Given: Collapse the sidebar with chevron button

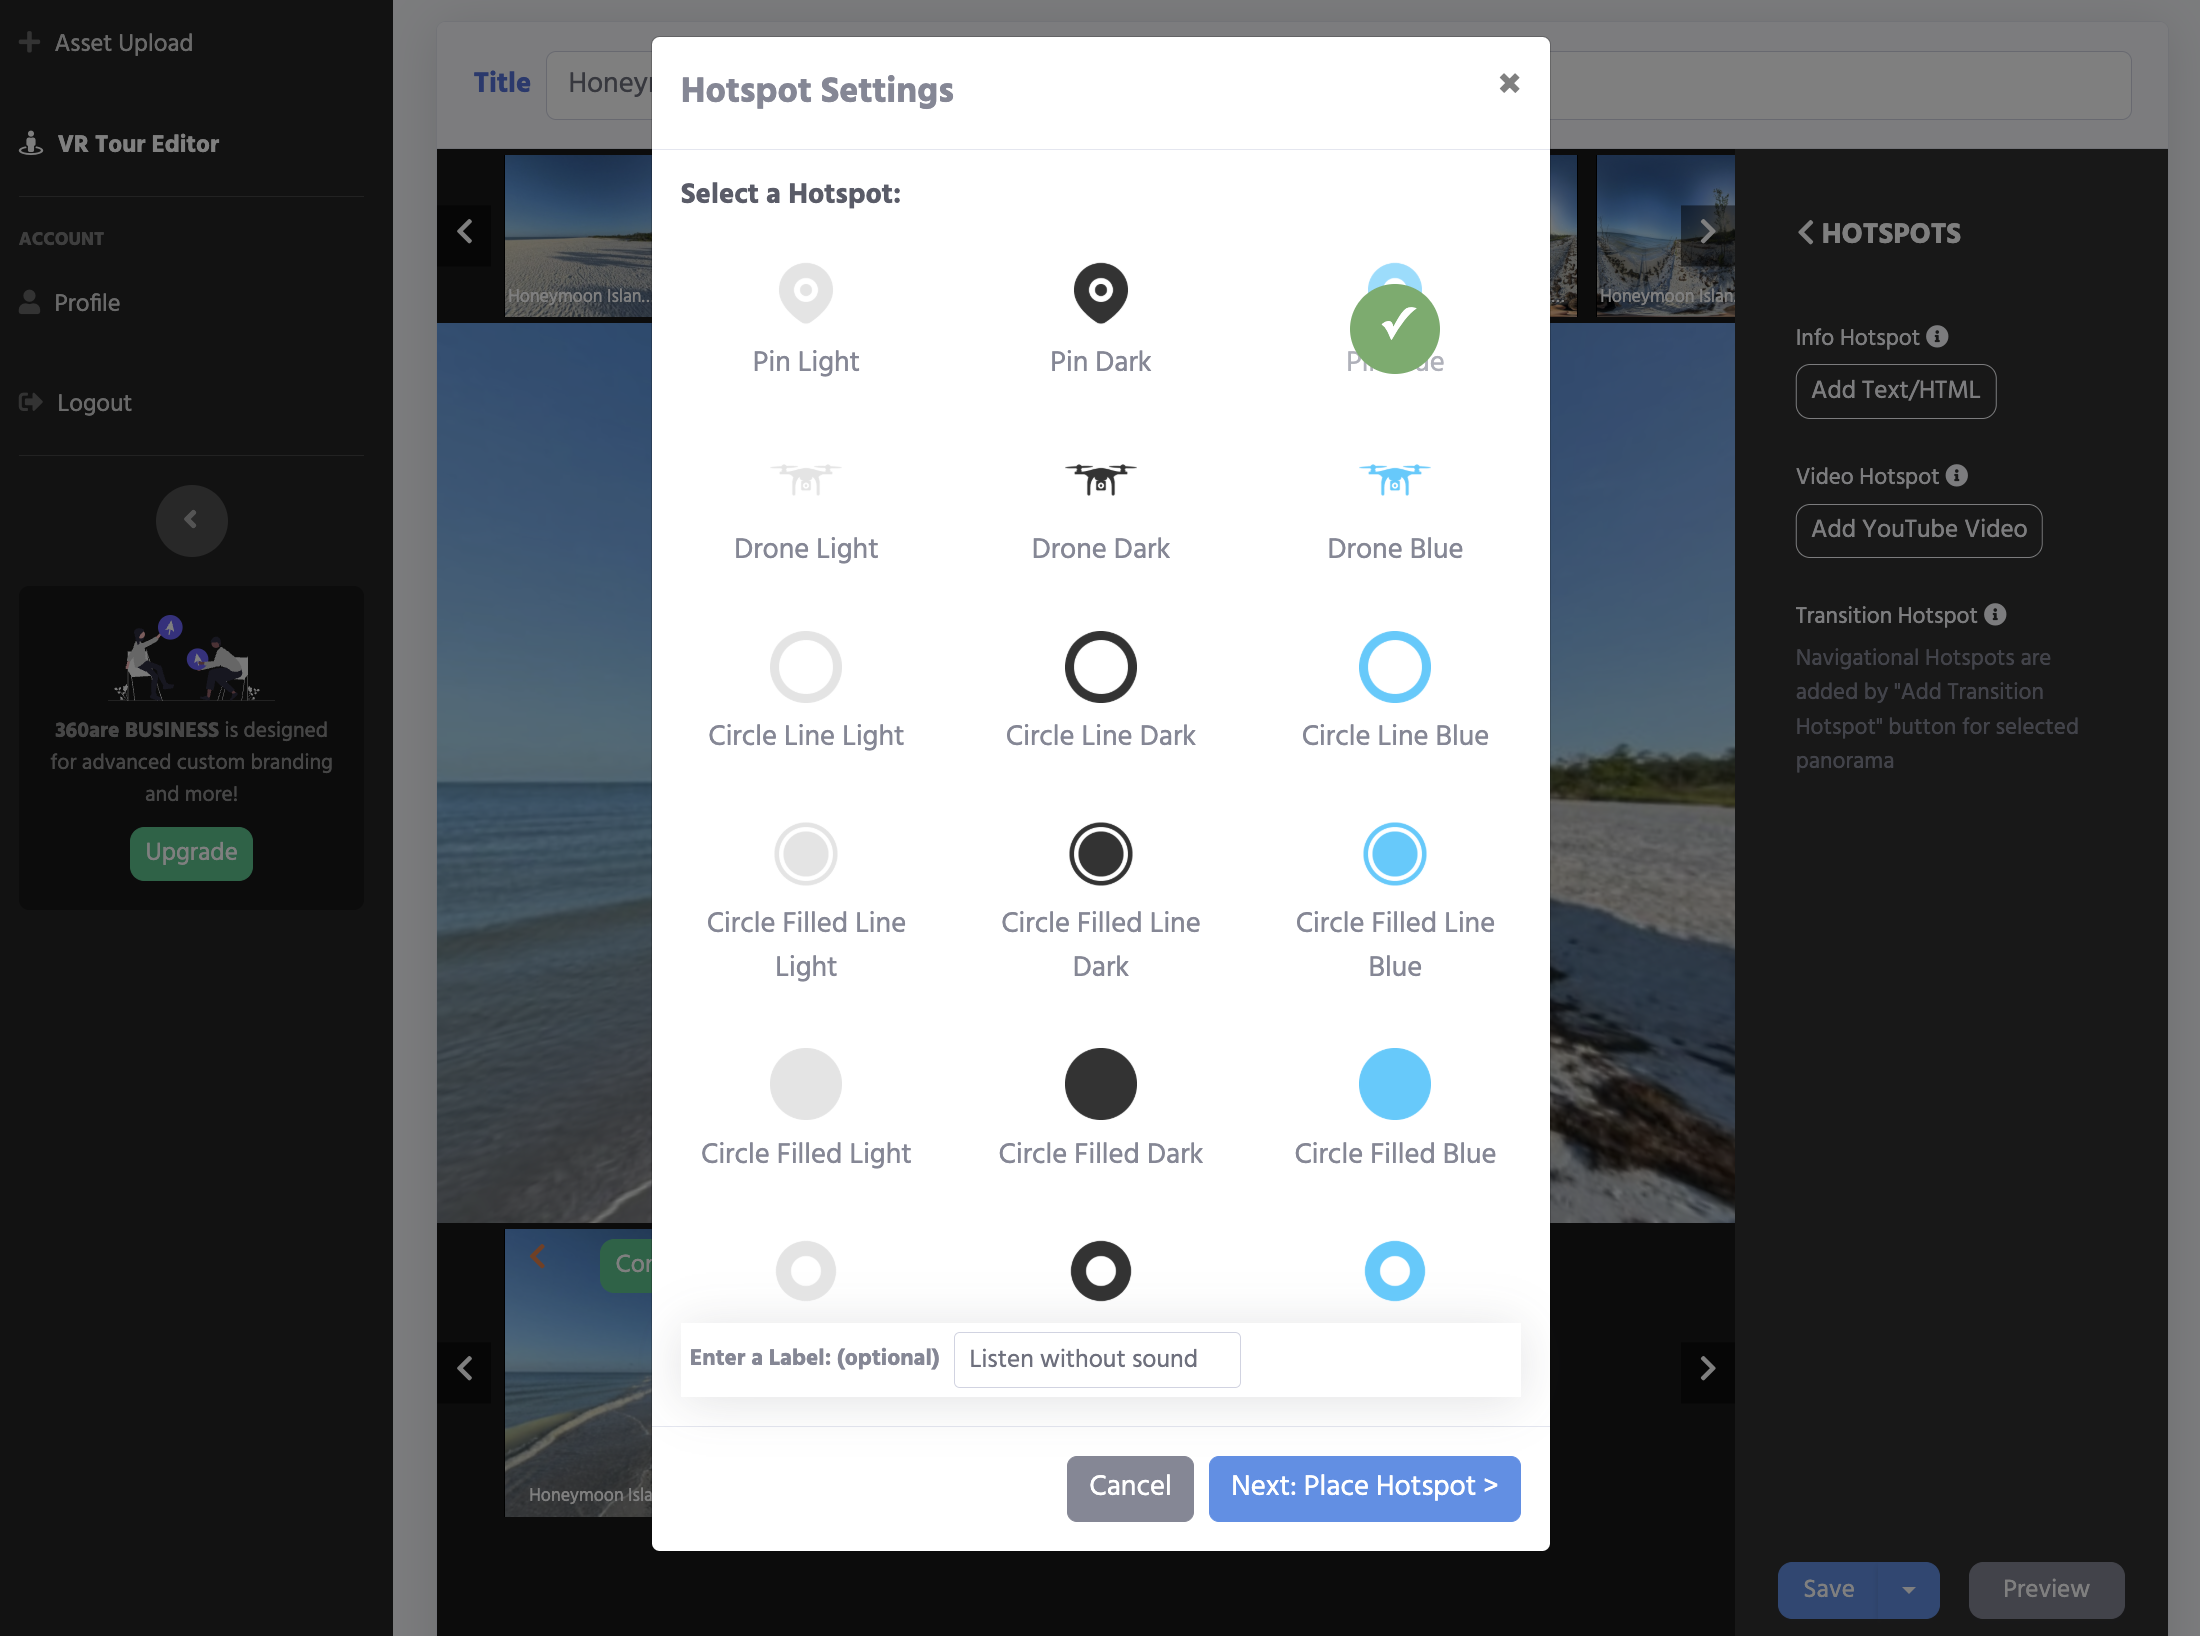Looking at the screenshot, I should (x=191, y=520).
